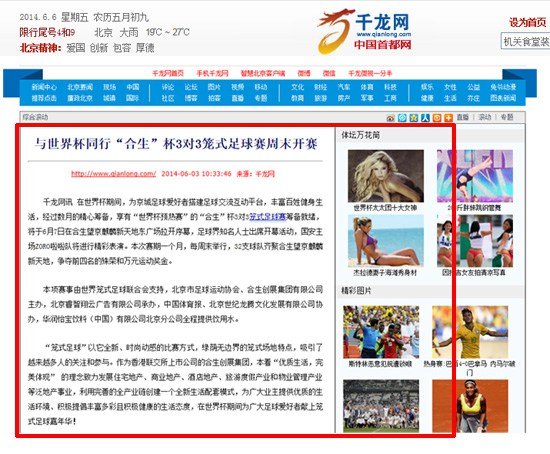Image resolution: width=550 pixels, height=454 pixels.
Task: Open the beach photo thumbnail 杰拉德妻子海滩秀身材
Action: click(385, 241)
